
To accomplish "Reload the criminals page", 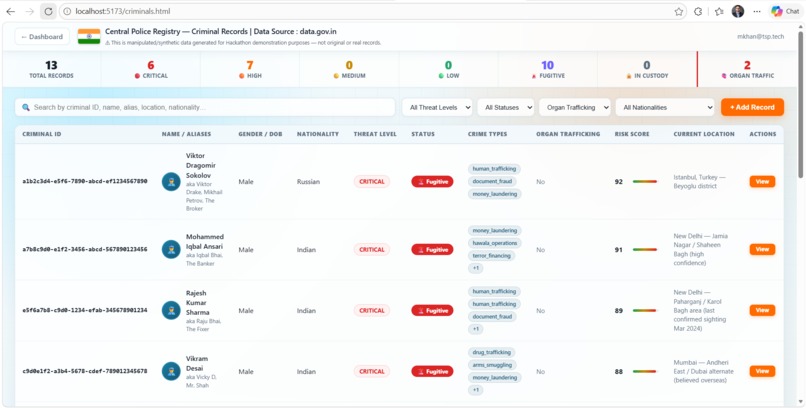I will [48, 11].
